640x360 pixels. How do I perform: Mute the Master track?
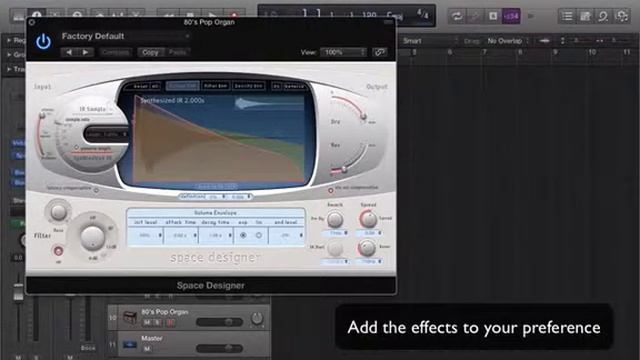tap(147, 349)
